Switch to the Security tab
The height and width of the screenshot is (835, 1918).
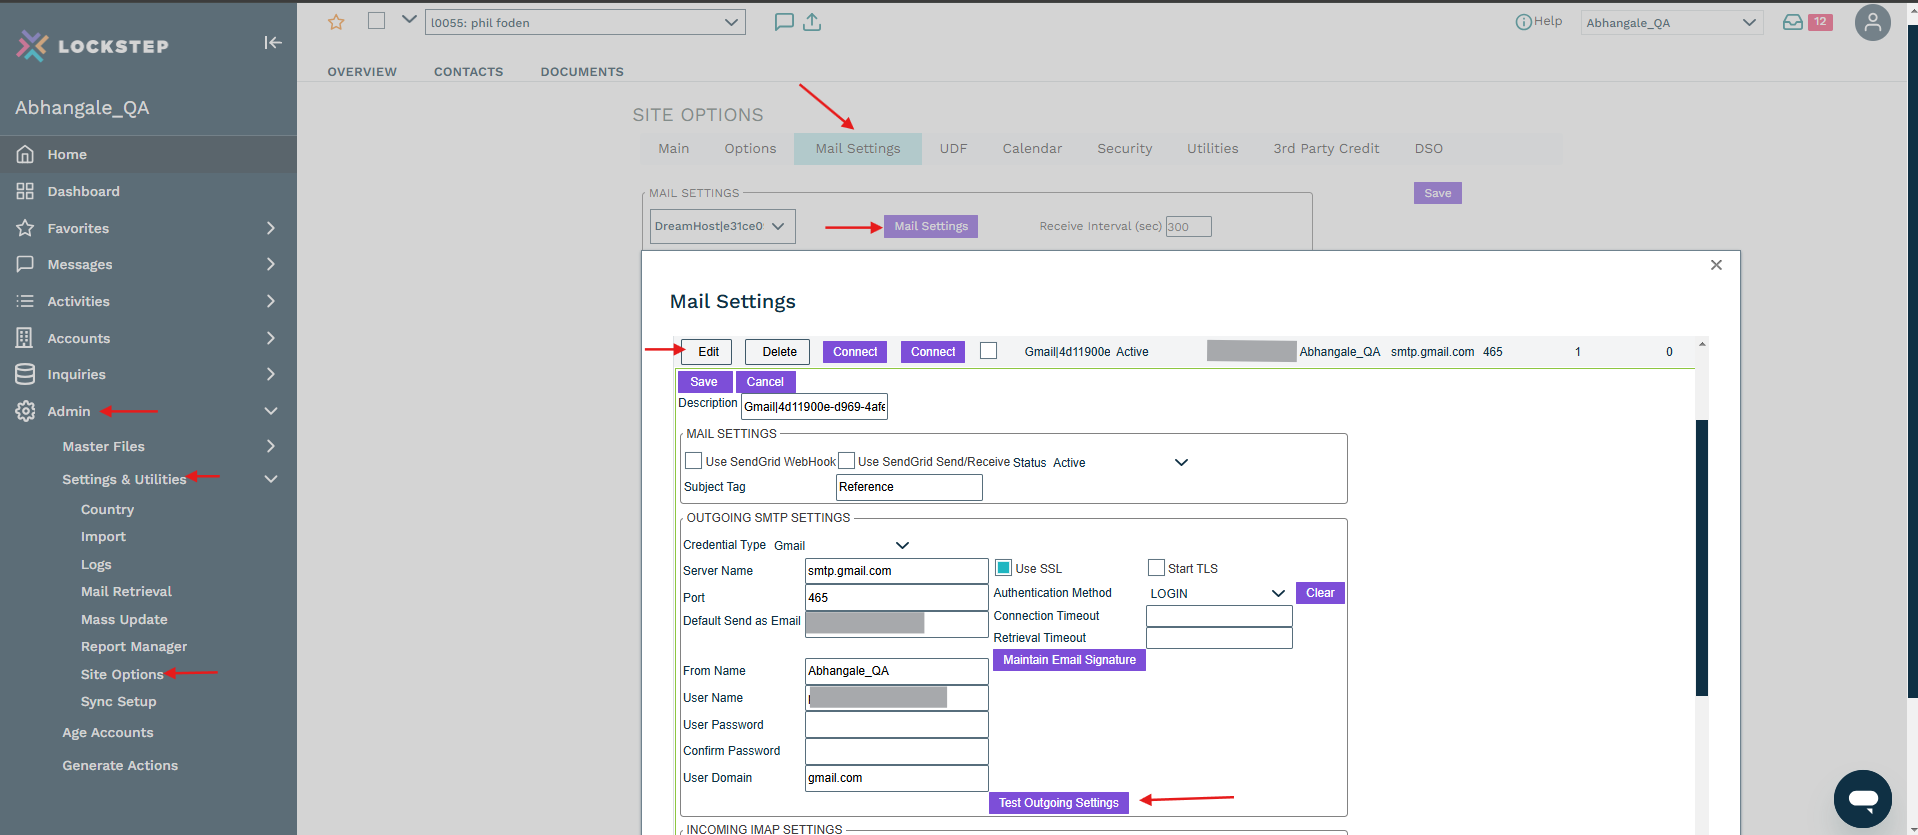1124,149
